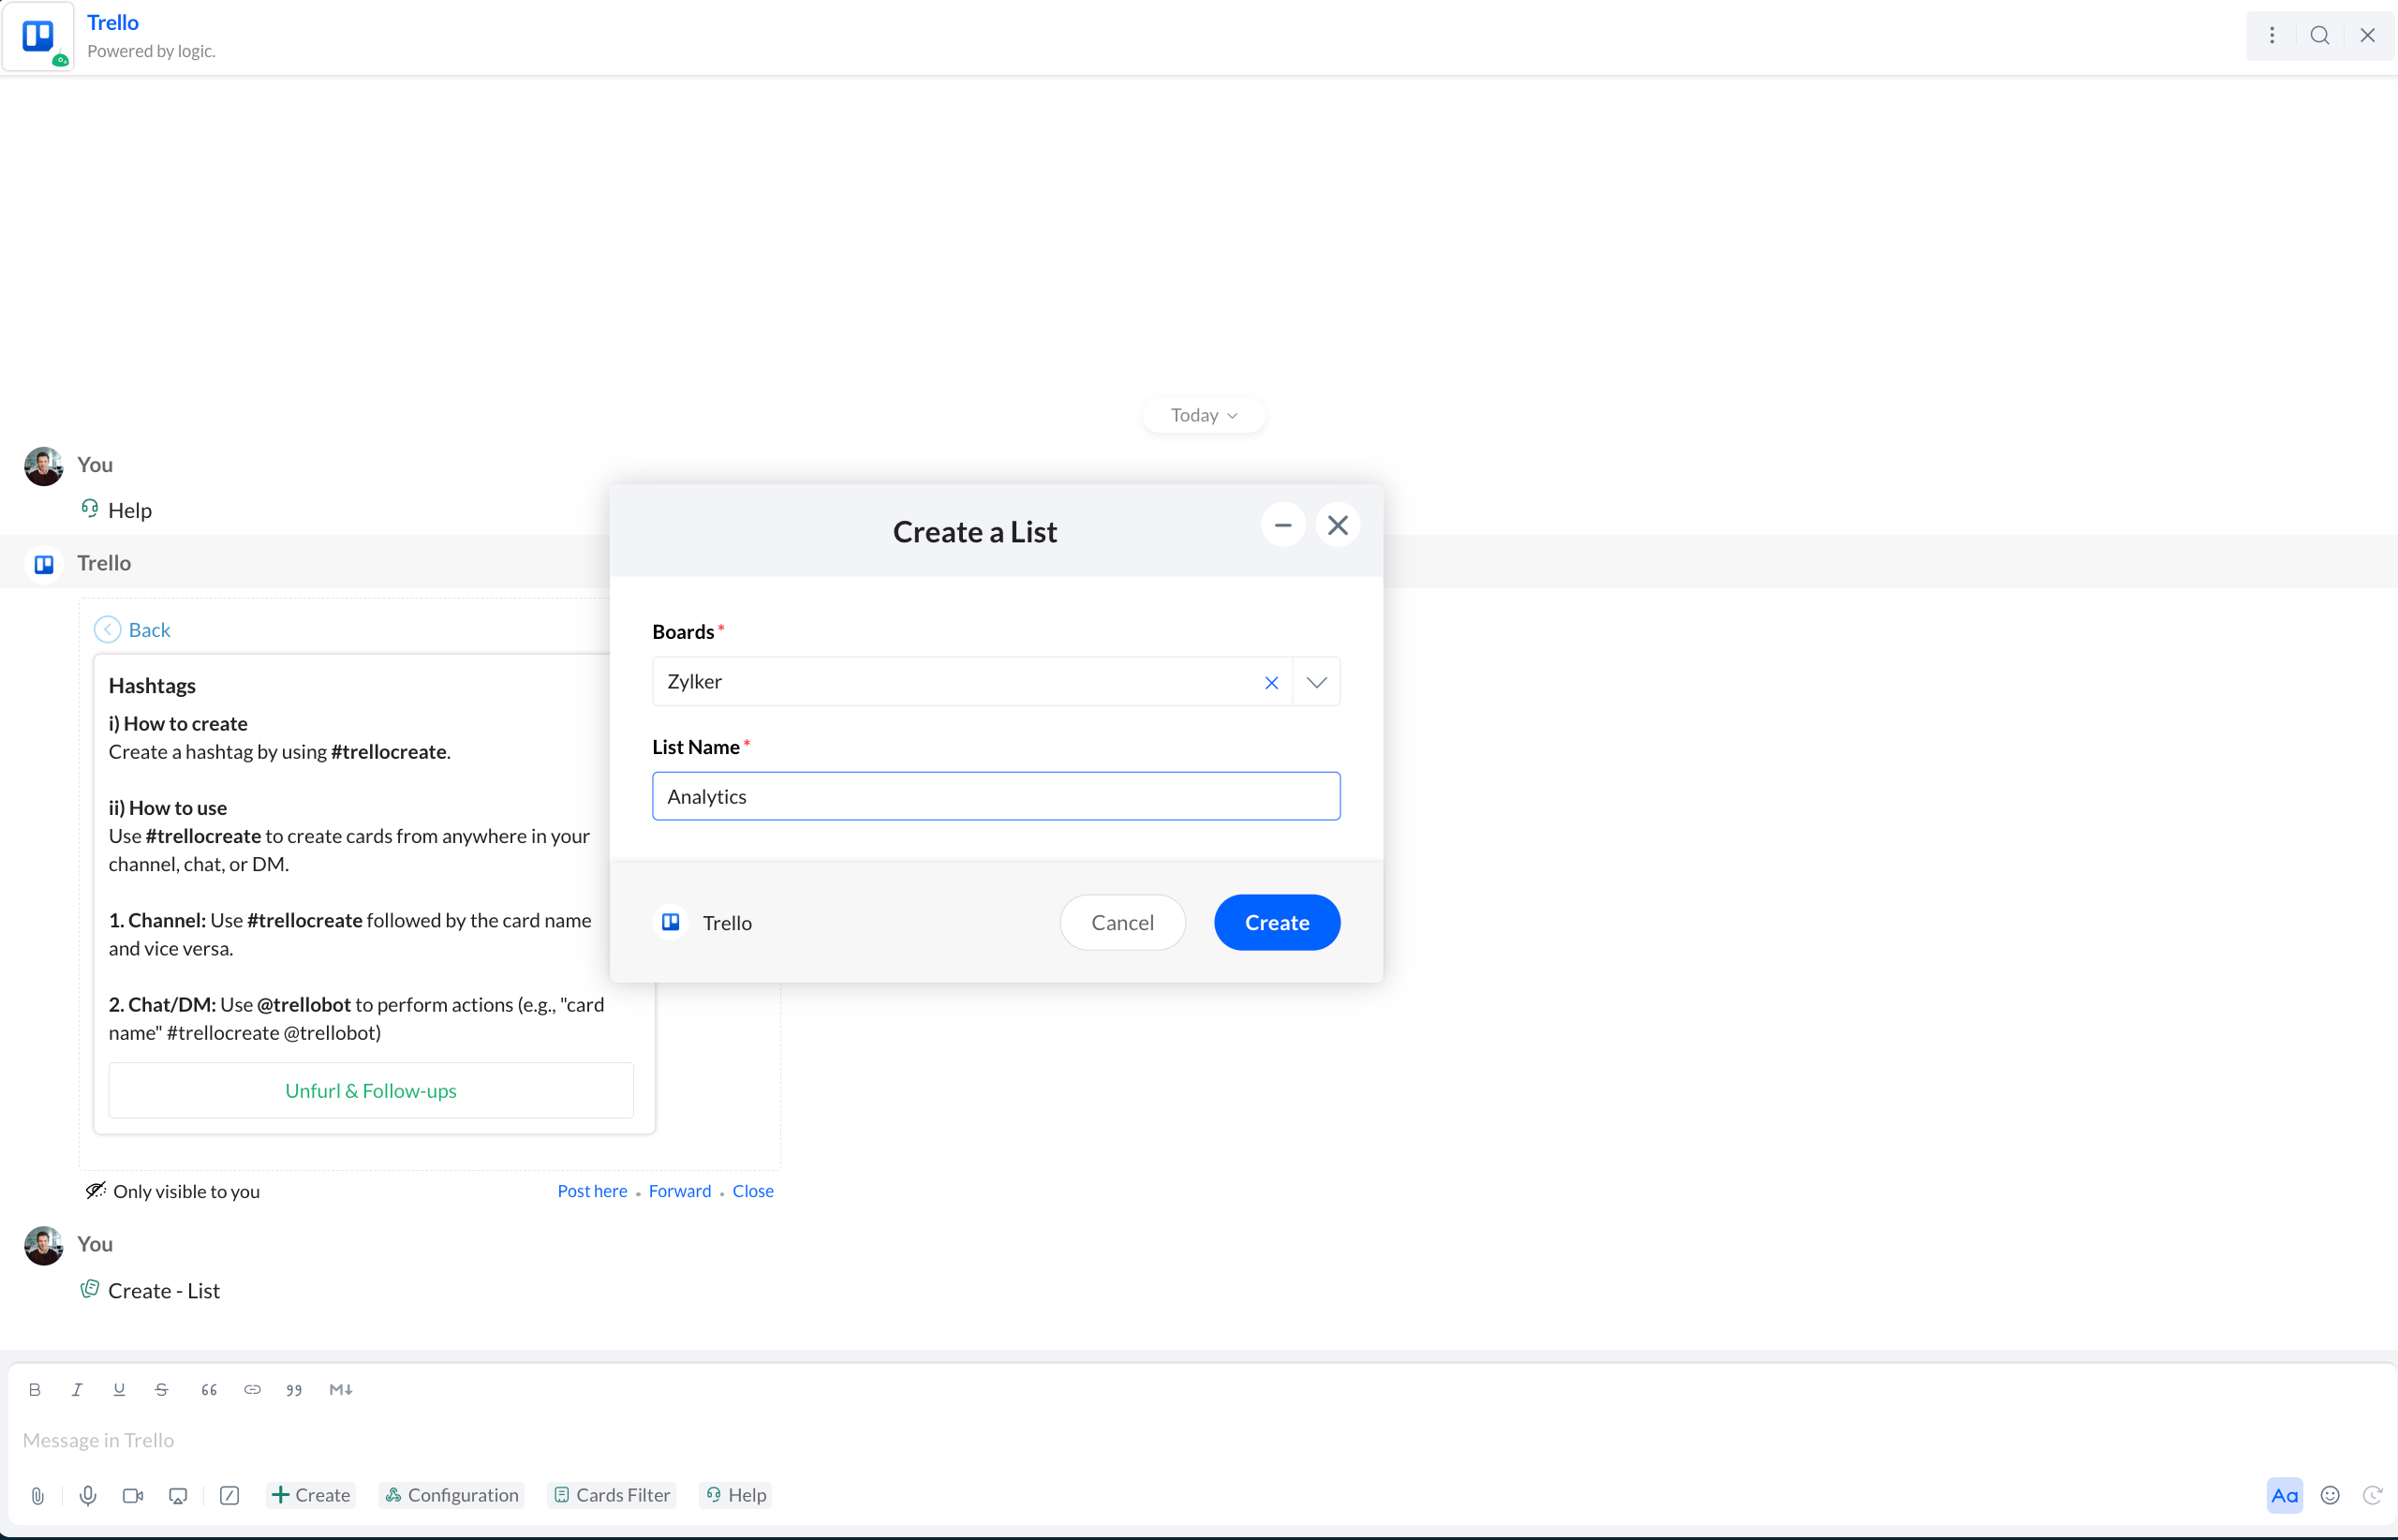Insert a hyperlink

coord(252,1390)
